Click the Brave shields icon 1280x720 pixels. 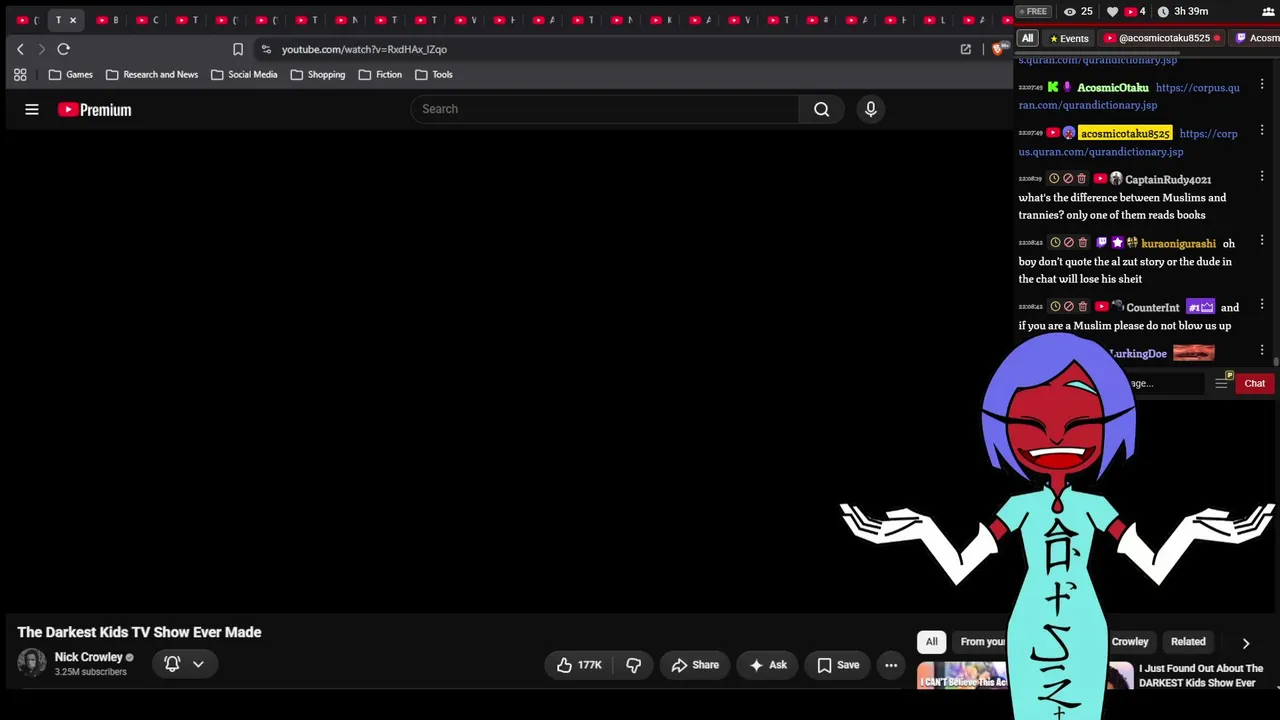[998, 49]
